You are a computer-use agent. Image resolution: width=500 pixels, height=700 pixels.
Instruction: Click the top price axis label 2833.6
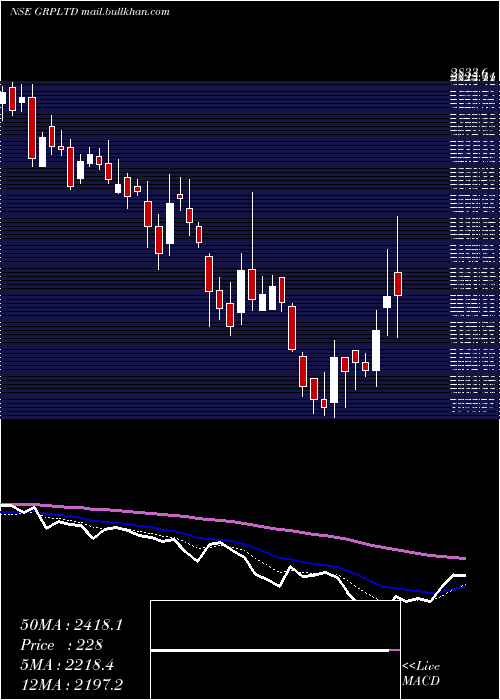coord(472,73)
